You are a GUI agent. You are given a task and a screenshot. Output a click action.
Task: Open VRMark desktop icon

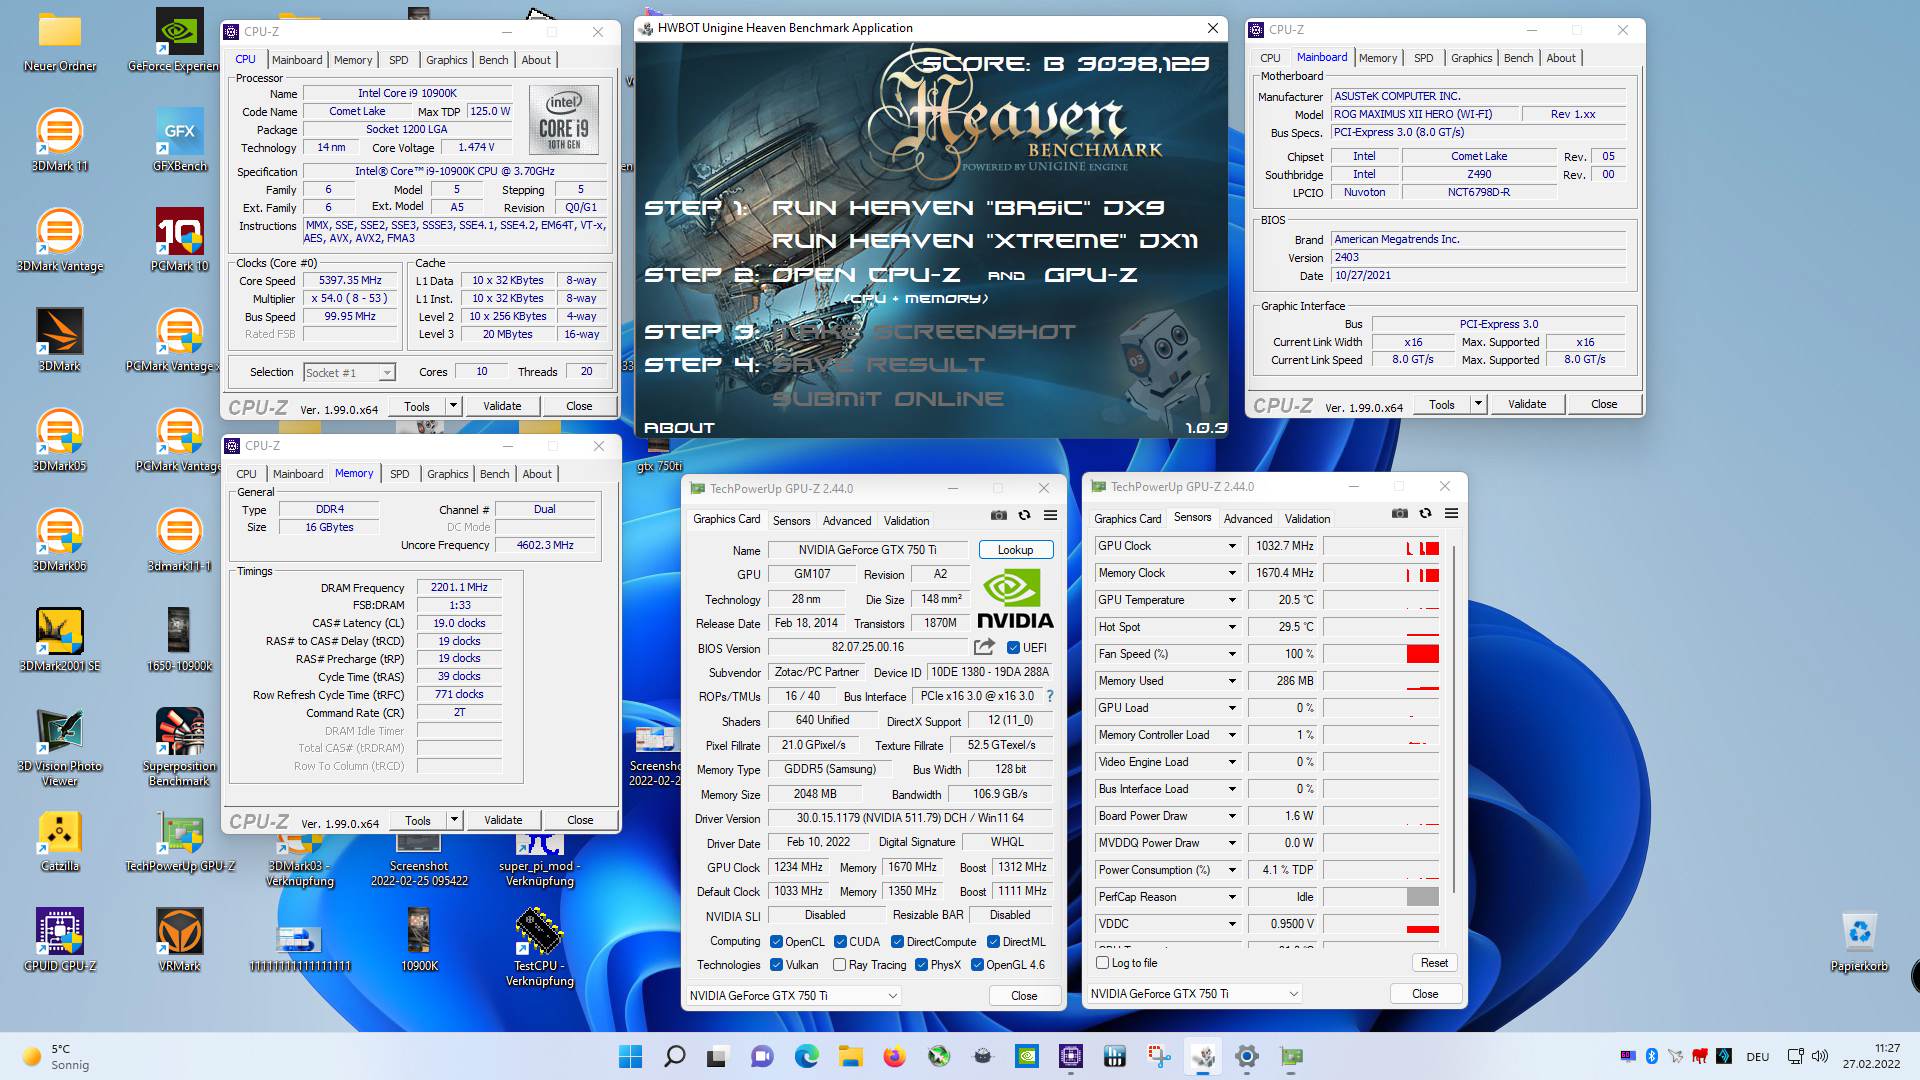coord(180,940)
